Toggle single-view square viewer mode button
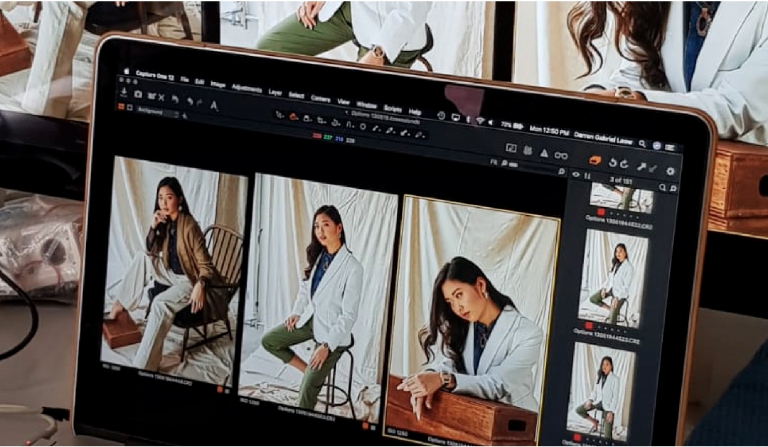 pyautogui.click(x=130, y=107)
